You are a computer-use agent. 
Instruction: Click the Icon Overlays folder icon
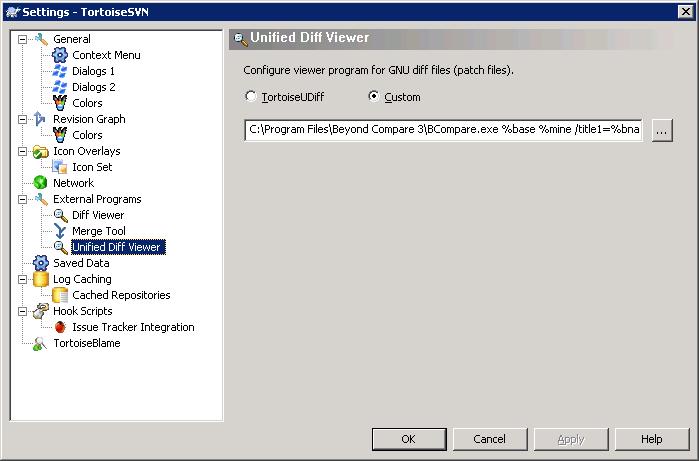click(x=41, y=152)
